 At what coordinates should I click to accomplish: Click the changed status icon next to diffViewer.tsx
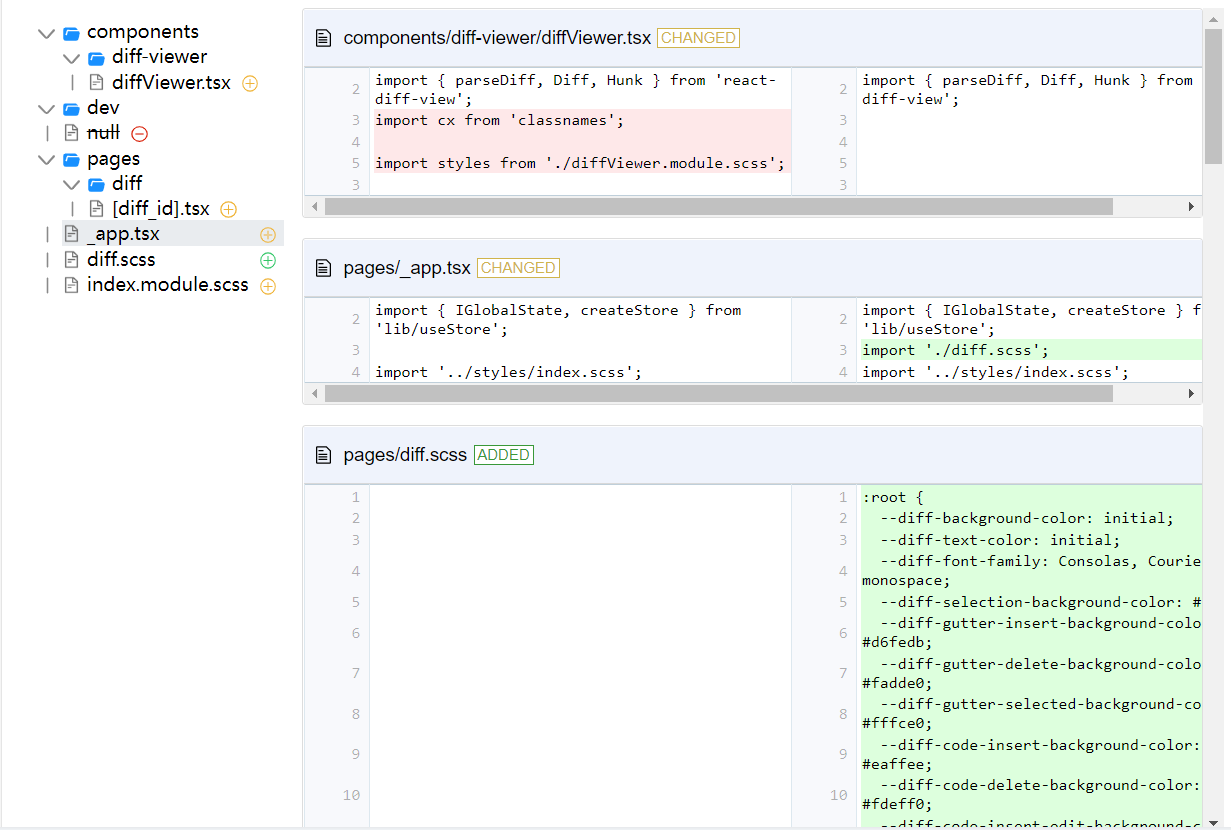point(250,84)
